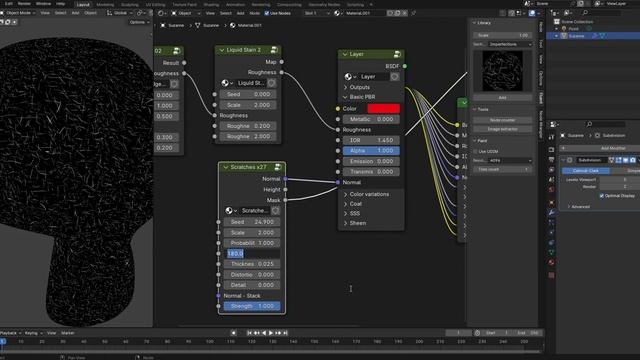Open the Node menu in node editor header

[x=254, y=13]
